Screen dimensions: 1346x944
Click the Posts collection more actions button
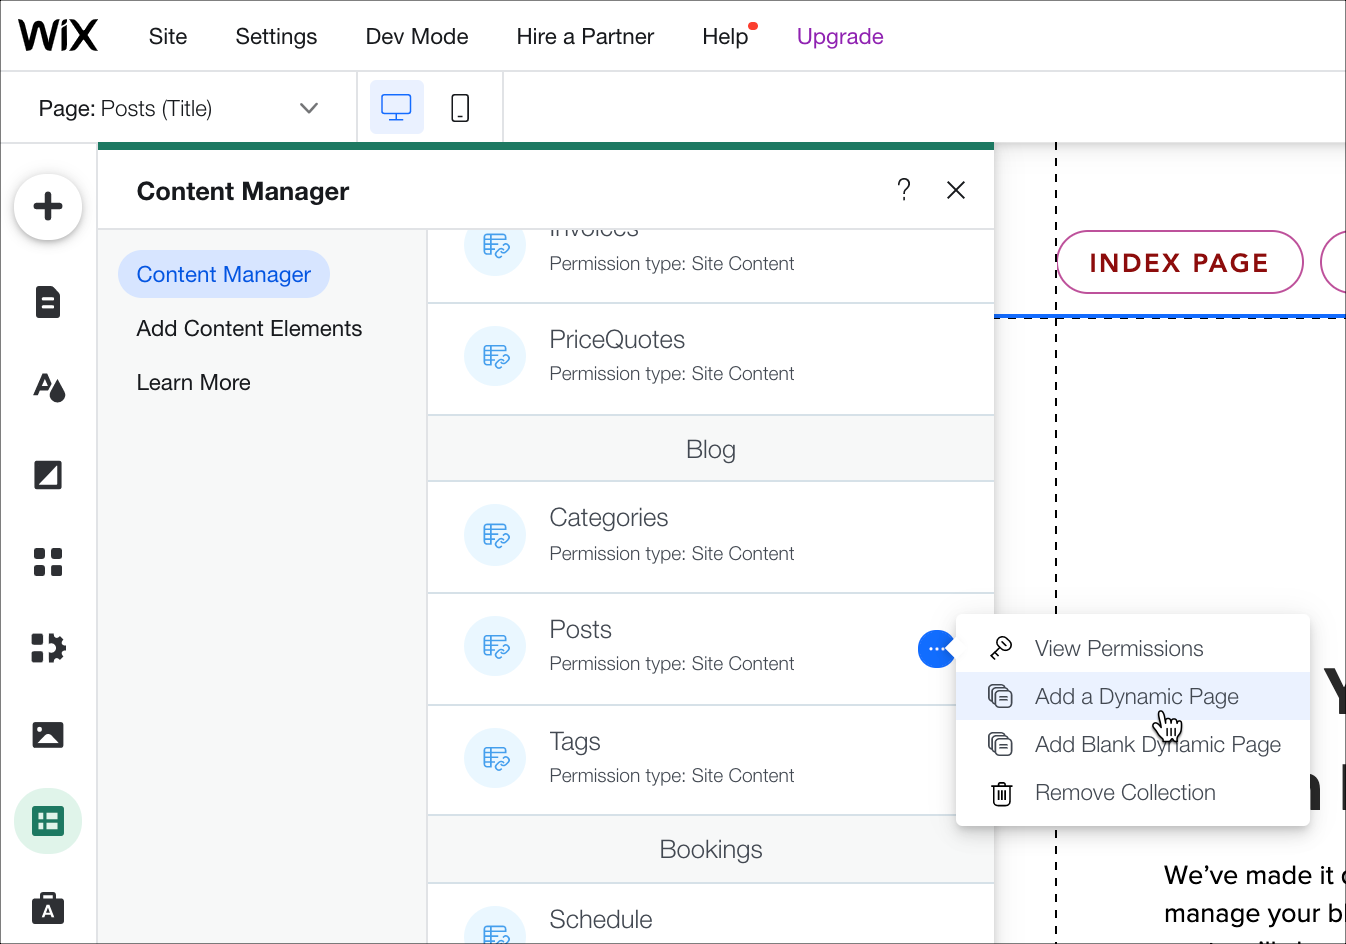(936, 649)
